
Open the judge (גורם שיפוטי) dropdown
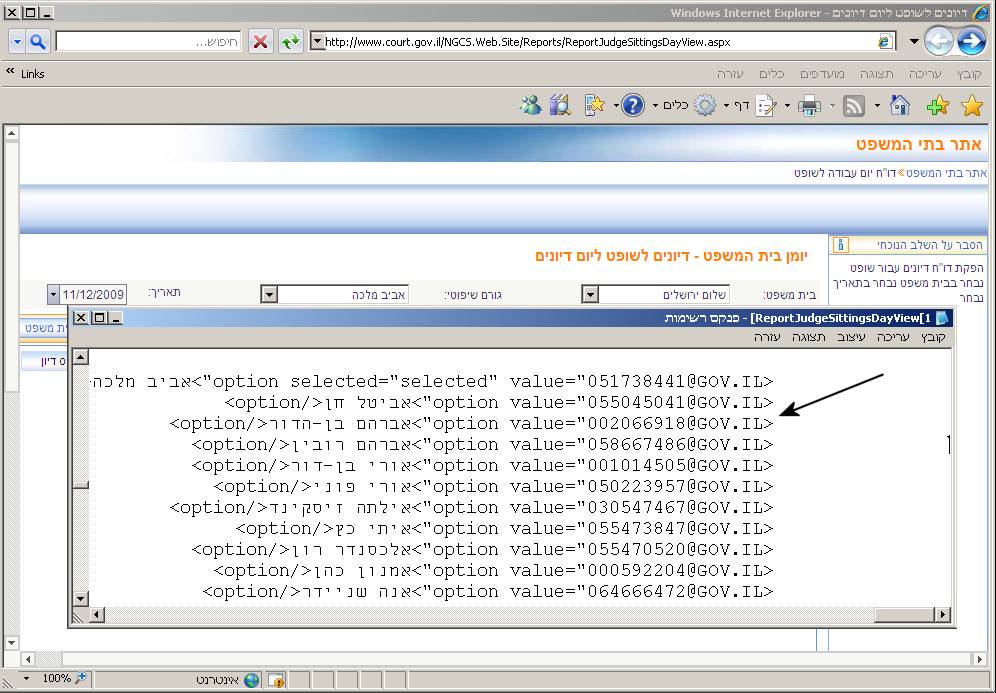point(268,295)
